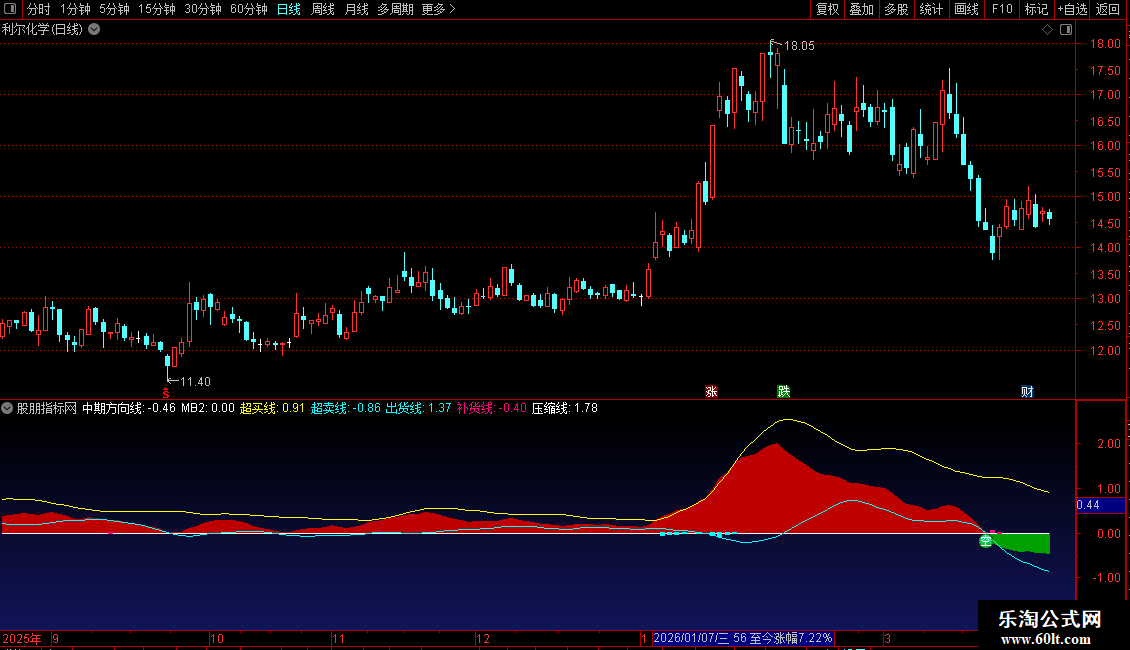
Task: Click month 12 on the time axis
Action: click(483, 638)
